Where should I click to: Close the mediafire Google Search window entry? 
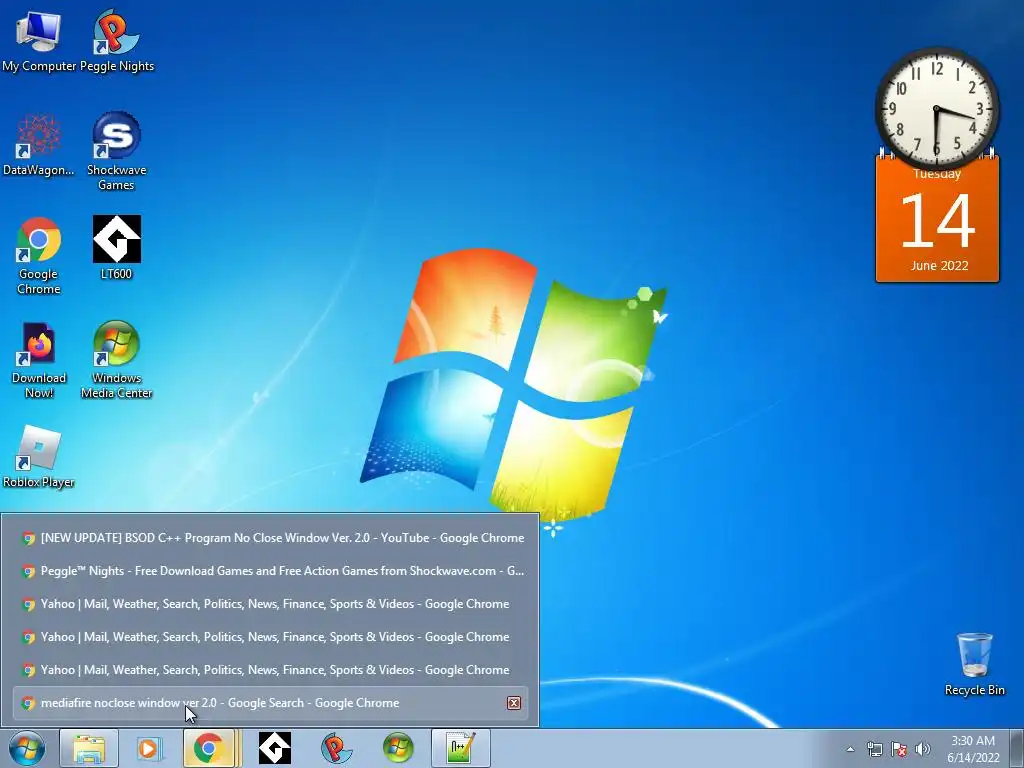(514, 703)
